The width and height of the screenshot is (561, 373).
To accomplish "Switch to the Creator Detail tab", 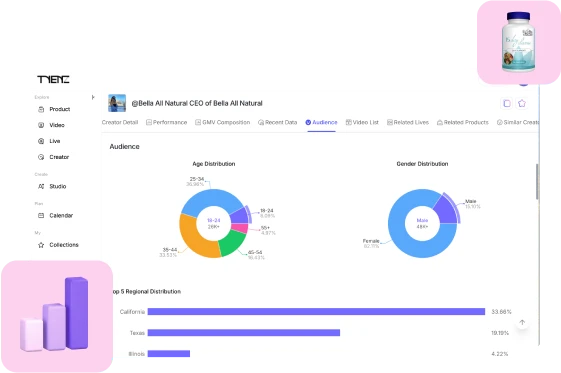I will (x=120, y=122).
